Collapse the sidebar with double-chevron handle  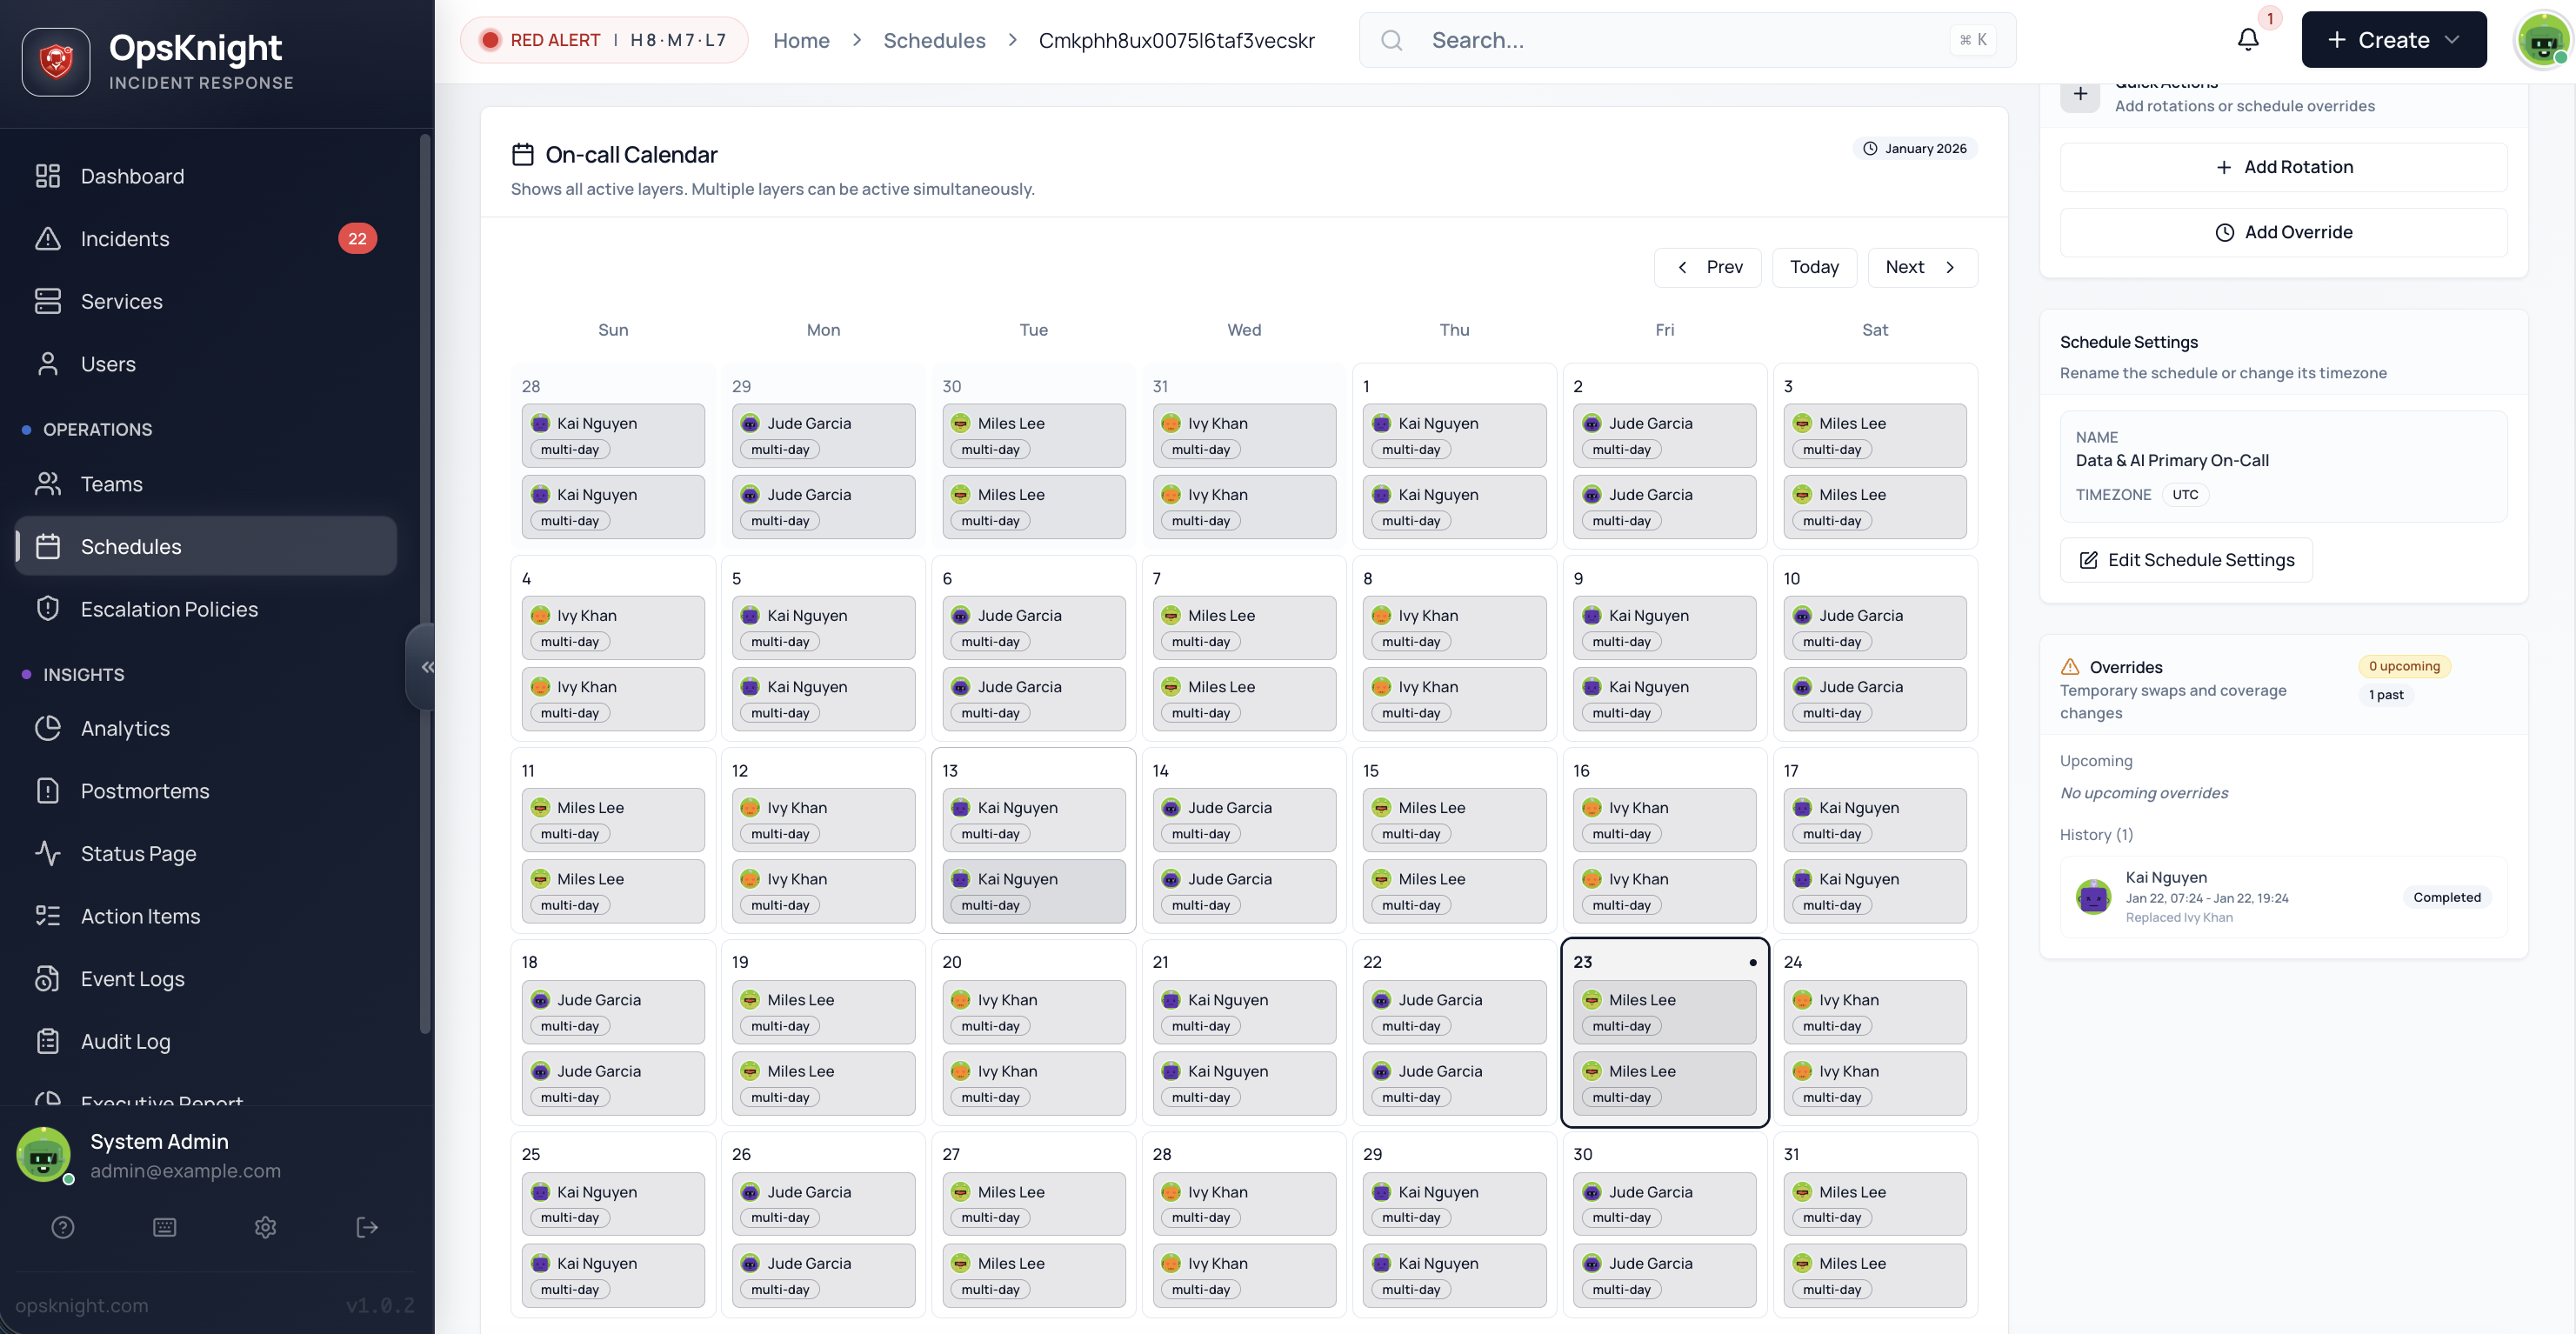pos(426,667)
